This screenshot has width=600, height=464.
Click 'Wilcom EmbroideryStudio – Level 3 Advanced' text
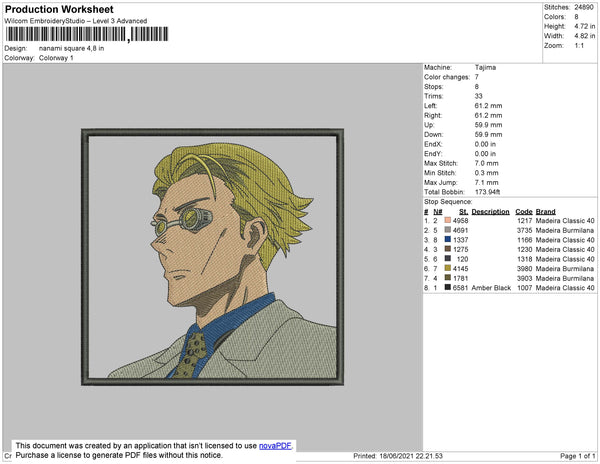(x=76, y=21)
